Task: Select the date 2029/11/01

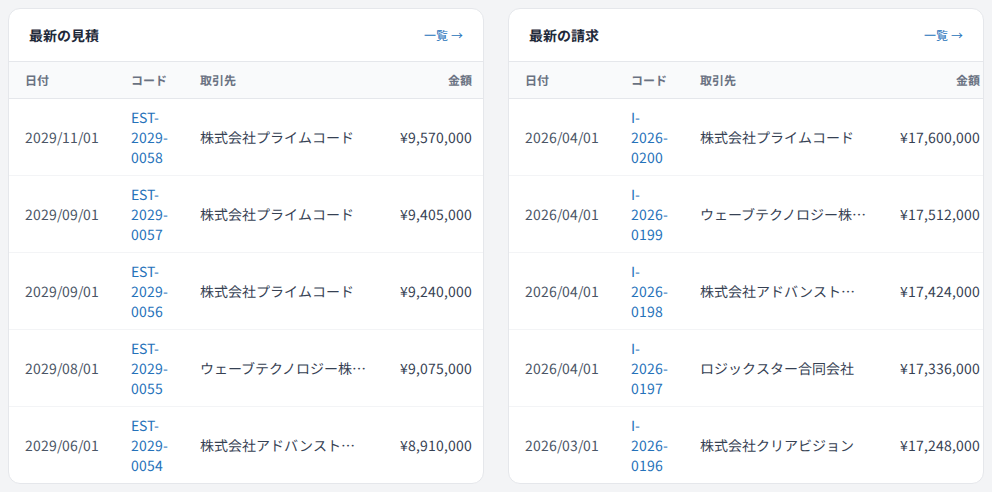Action: pyautogui.click(x=62, y=138)
